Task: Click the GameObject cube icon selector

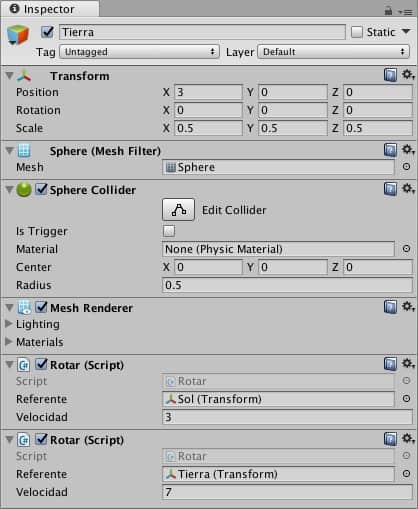Action: tap(18, 35)
